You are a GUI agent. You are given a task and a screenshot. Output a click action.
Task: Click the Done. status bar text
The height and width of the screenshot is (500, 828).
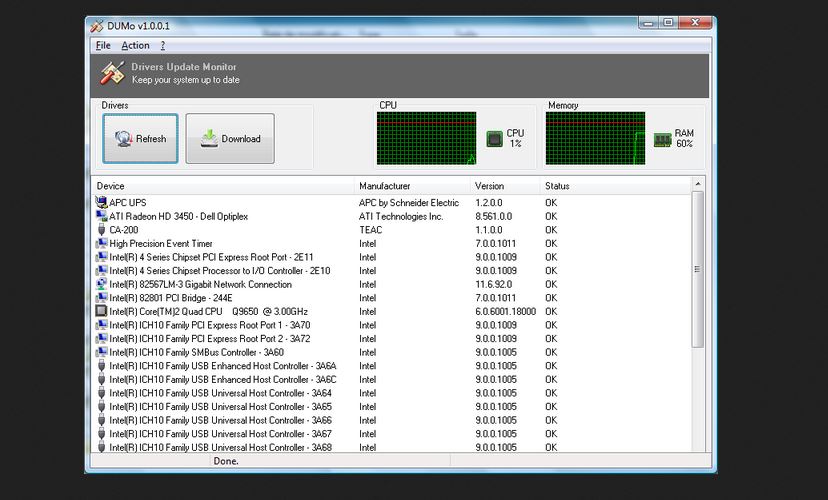pos(225,461)
